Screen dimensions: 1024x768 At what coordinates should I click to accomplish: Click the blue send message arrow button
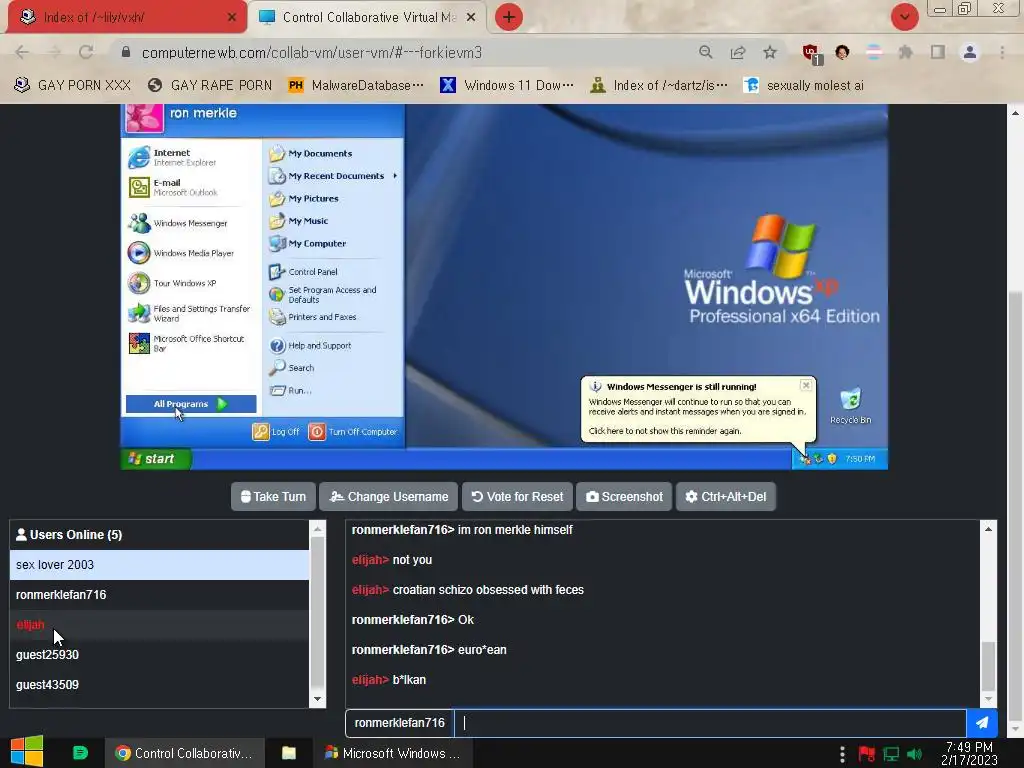[982, 723]
